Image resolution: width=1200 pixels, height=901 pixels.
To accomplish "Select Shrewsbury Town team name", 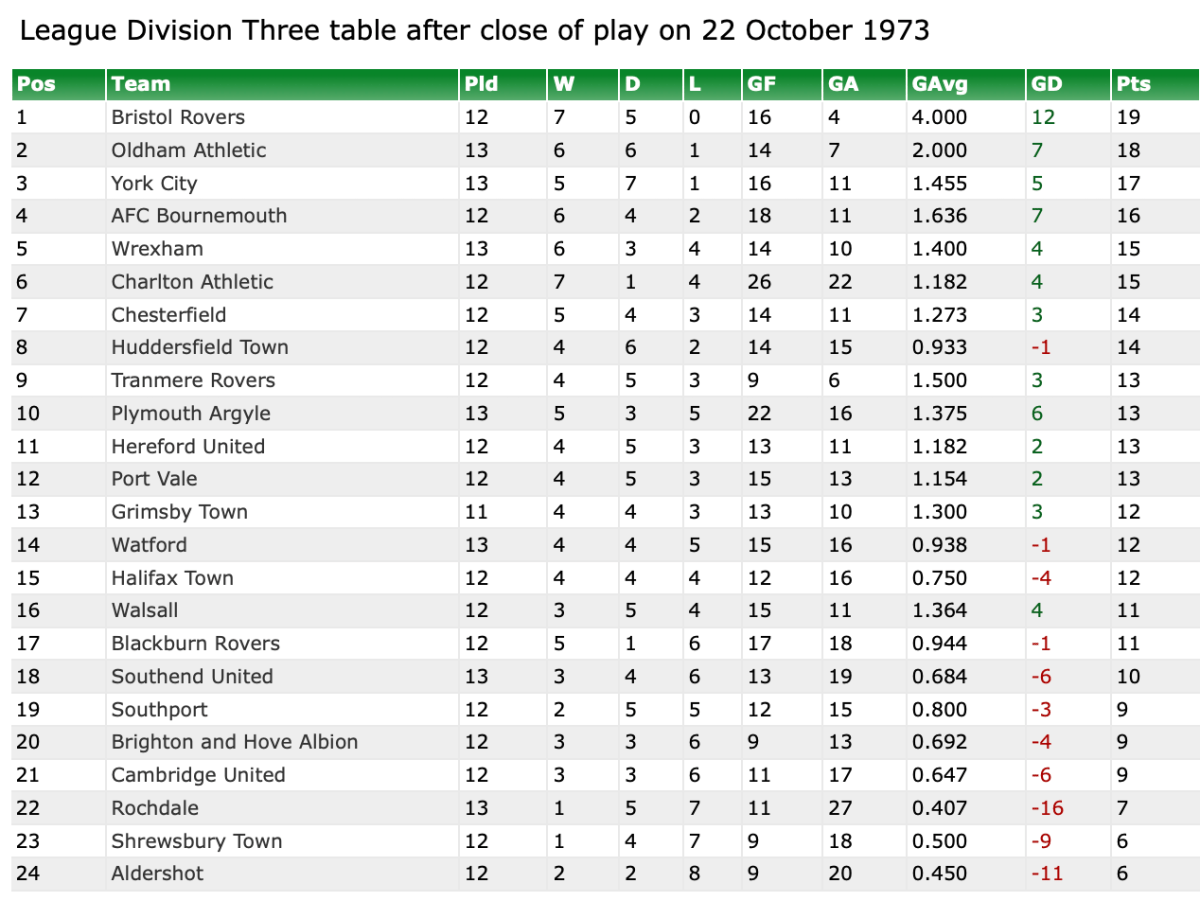I will click(x=197, y=841).
